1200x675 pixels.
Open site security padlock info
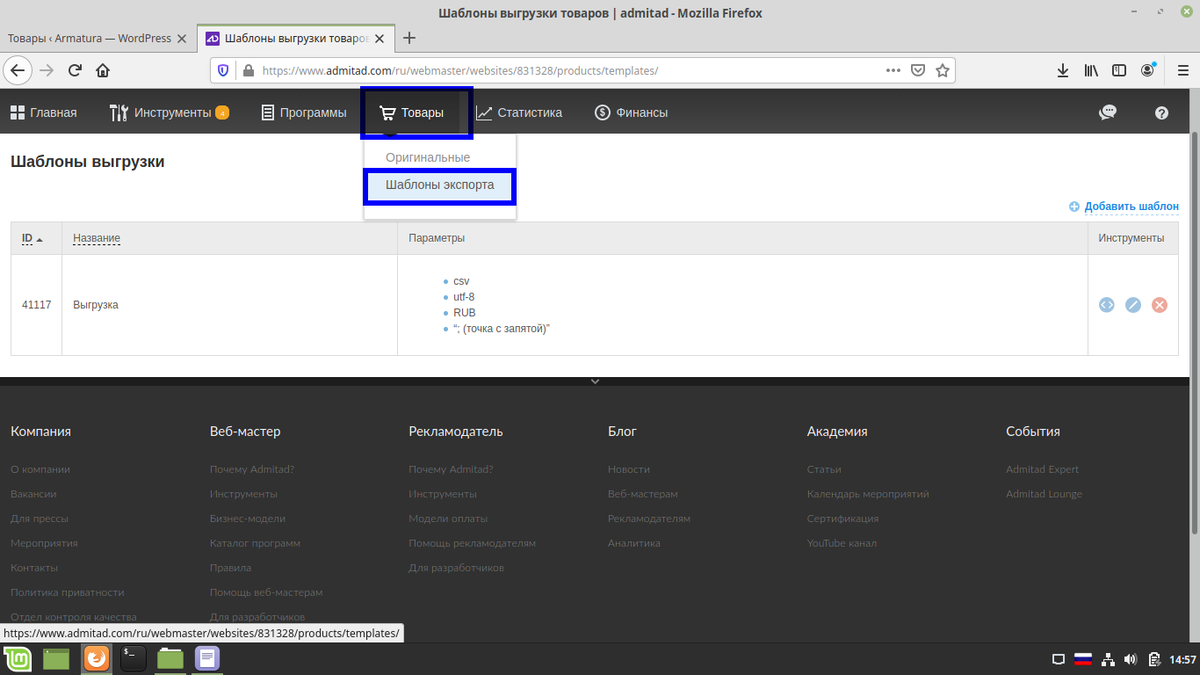point(246,71)
